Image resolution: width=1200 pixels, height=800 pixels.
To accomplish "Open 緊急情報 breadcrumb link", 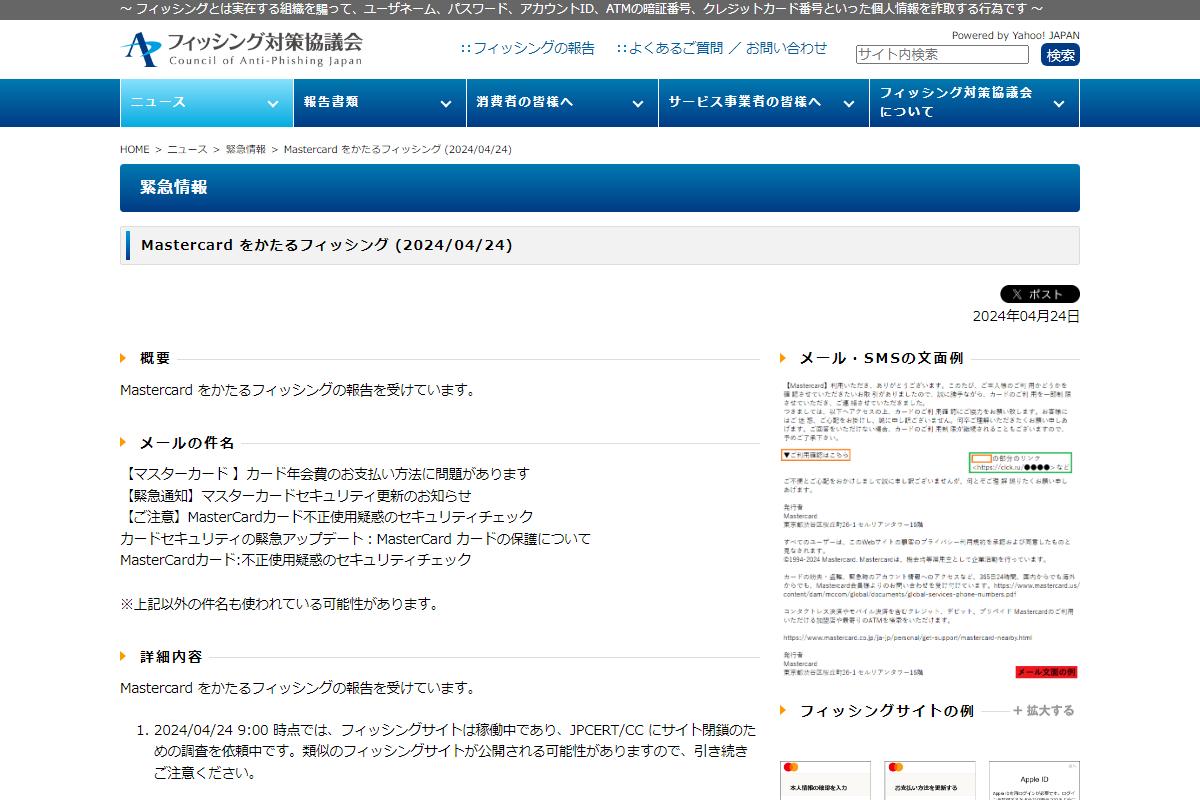I will [x=245, y=149].
